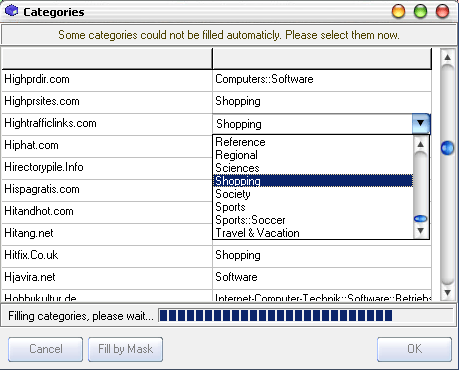
Task: Select the Hjavira.net row
Action: coord(107,278)
